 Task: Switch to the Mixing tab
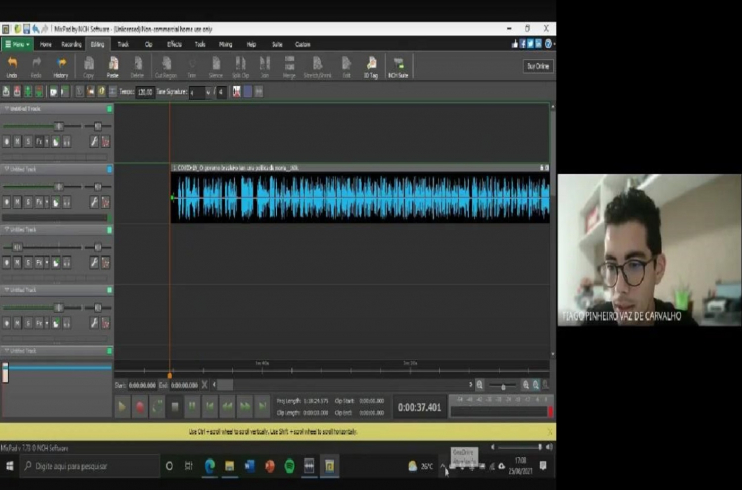pos(225,45)
